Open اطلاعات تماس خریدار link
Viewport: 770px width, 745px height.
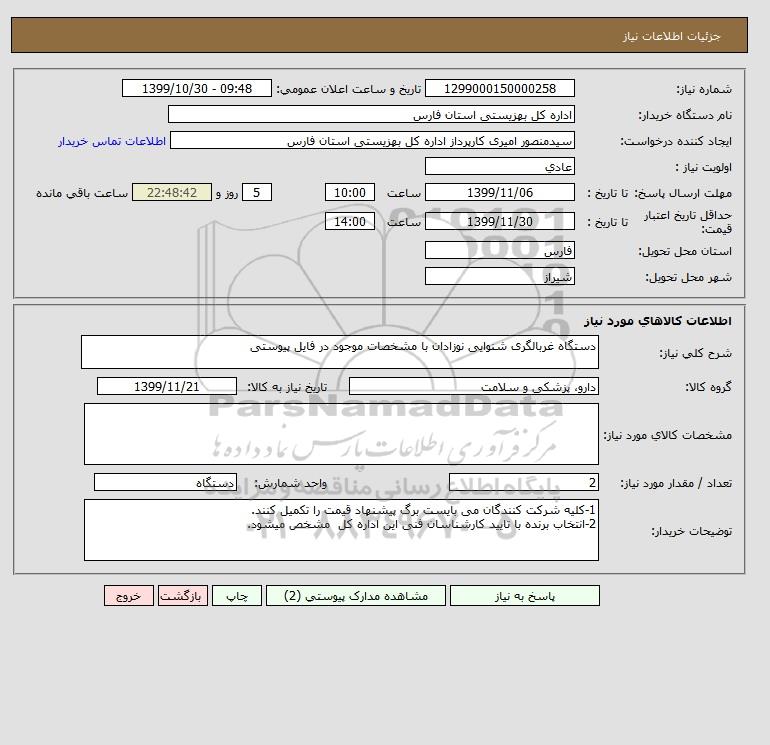tap(112, 141)
